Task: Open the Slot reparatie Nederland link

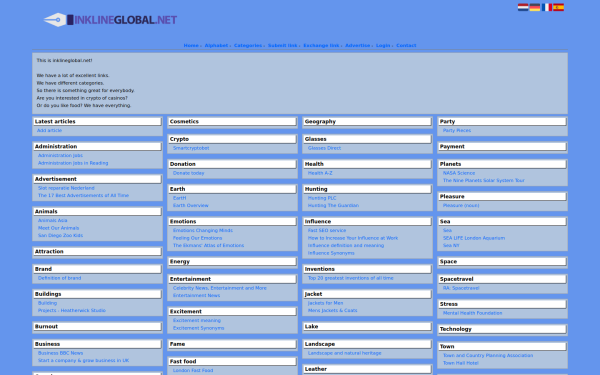Action: pyautogui.click(x=66, y=188)
